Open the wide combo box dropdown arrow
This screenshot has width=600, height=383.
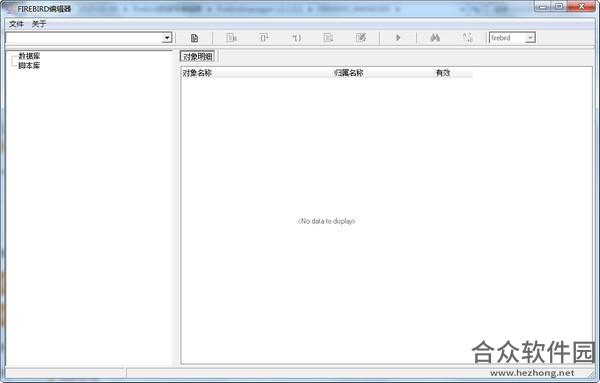click(167, 38)
